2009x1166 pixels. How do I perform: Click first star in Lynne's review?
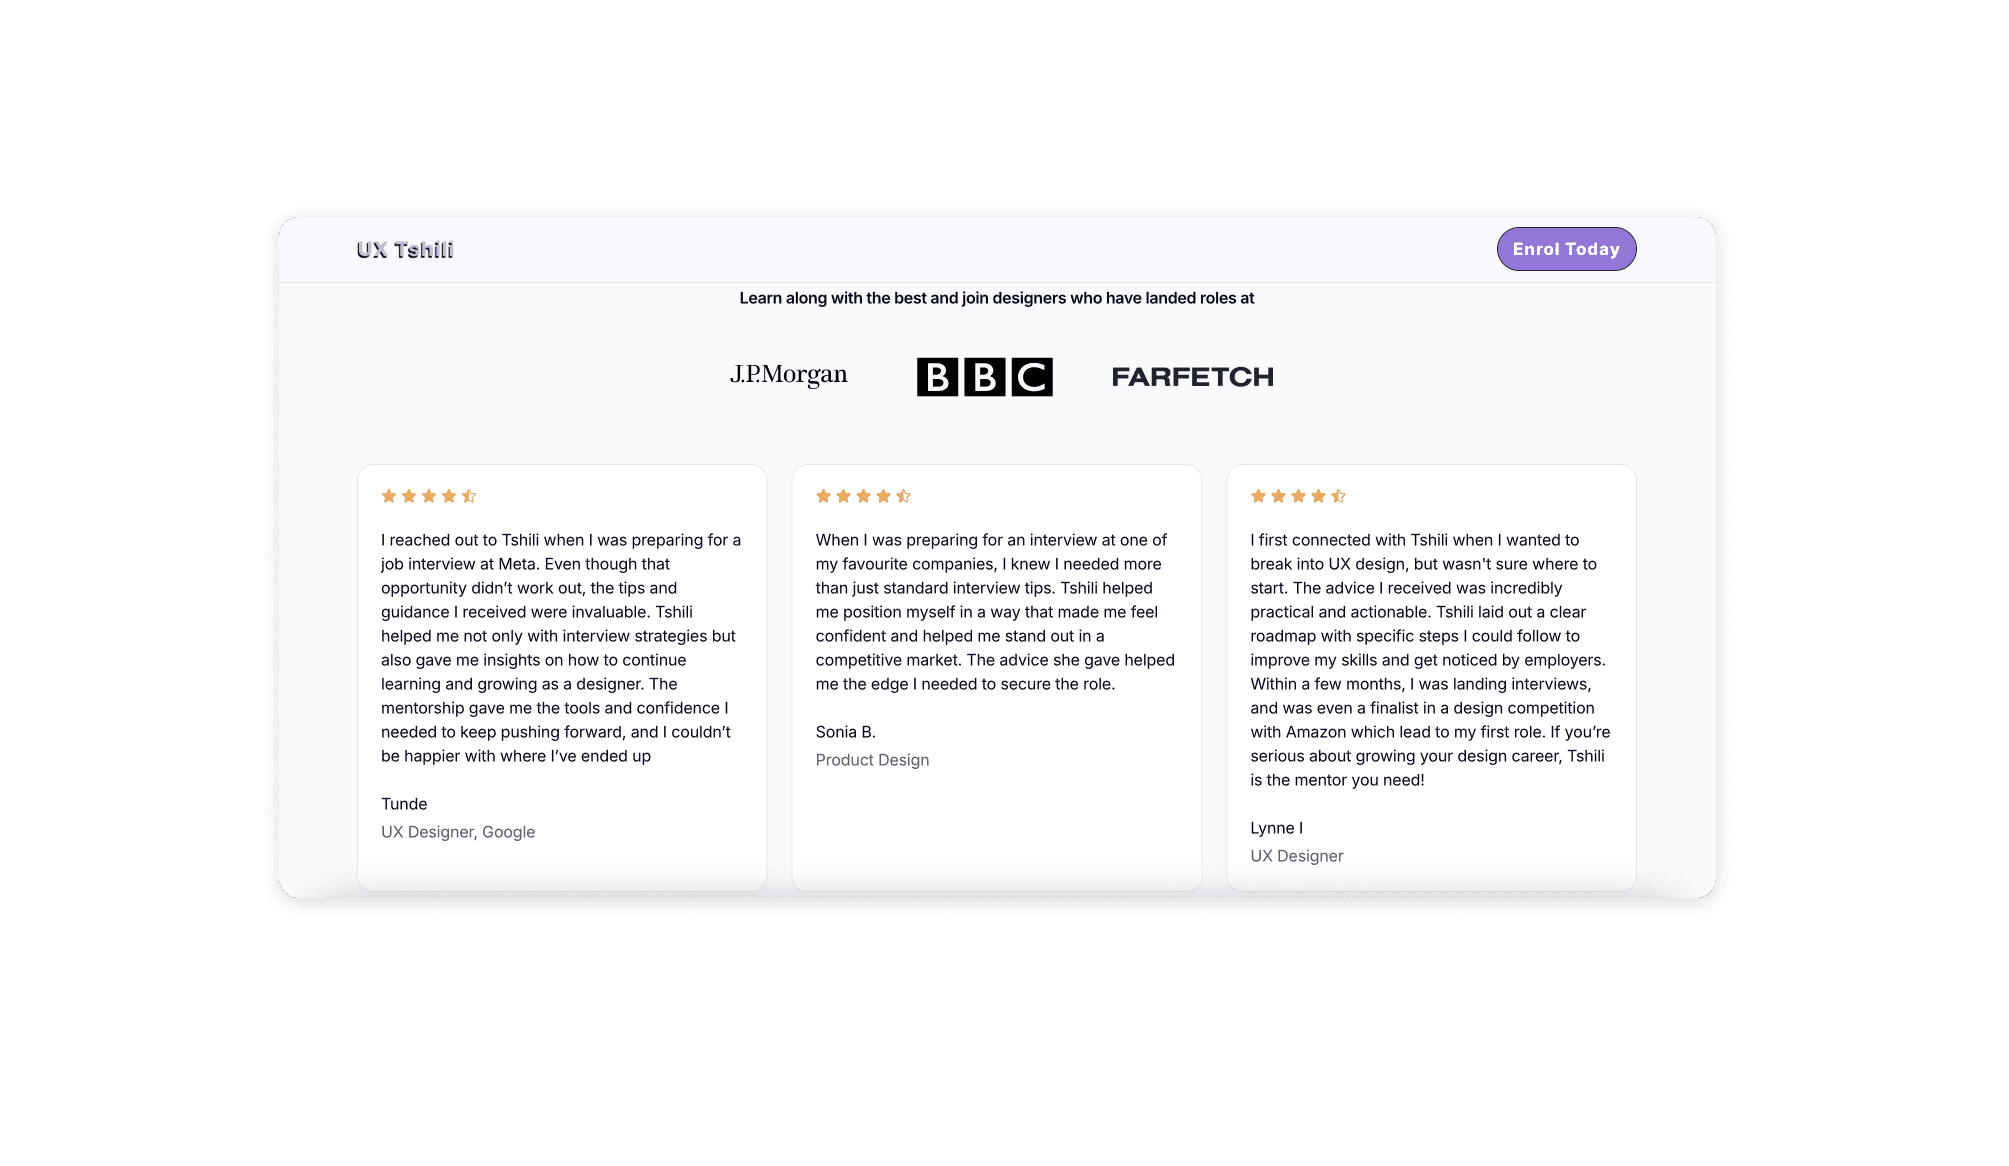1258,496
